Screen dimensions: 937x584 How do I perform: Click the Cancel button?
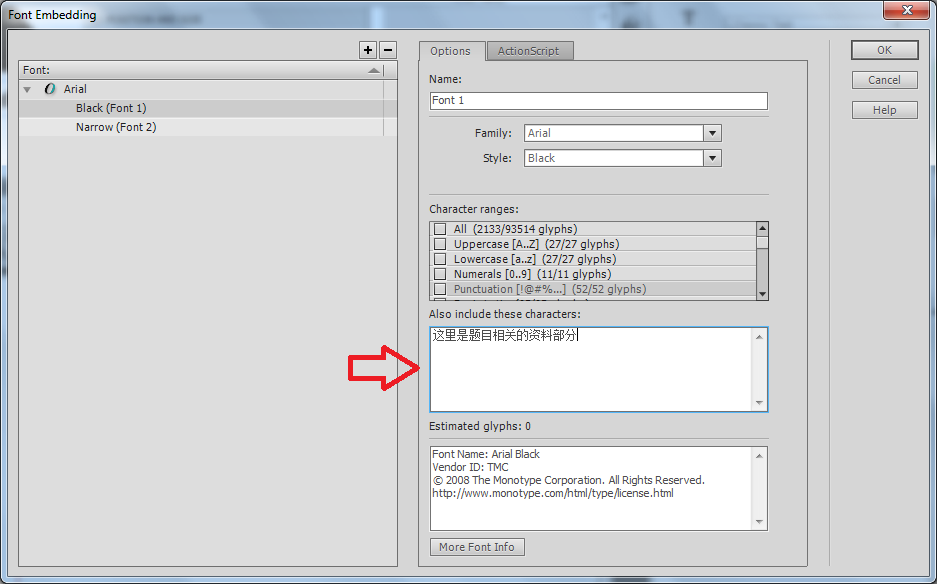[x=884, y=80]
